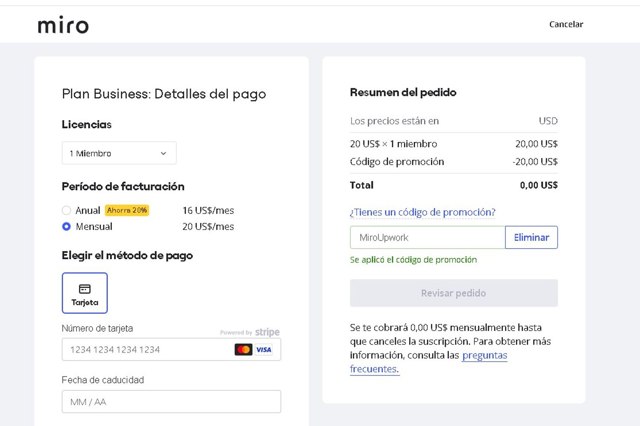Click the Resumen del pedido heading
Screen dimensions: 640x426
[403, 93]
